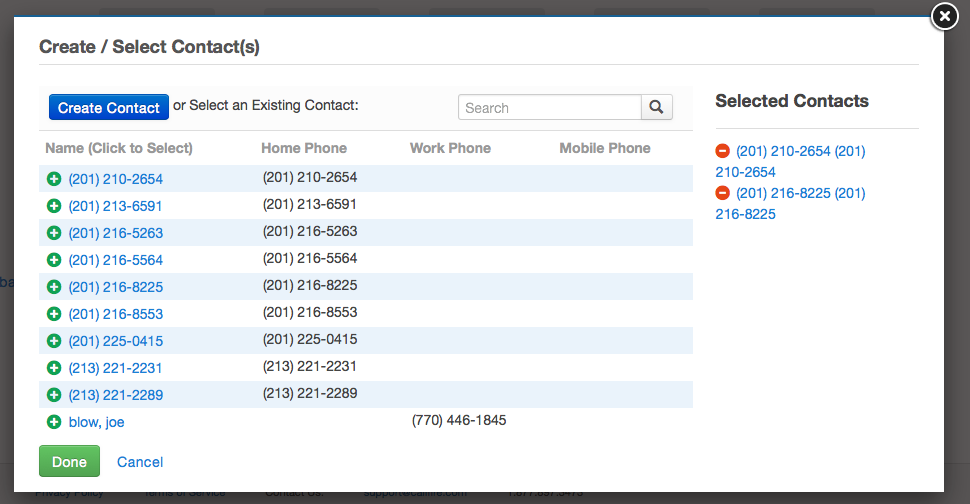The width and height of the screenshot is (970, 504).
Task: Add (201) 216-8553 using green plus icon
Action: 54,314
